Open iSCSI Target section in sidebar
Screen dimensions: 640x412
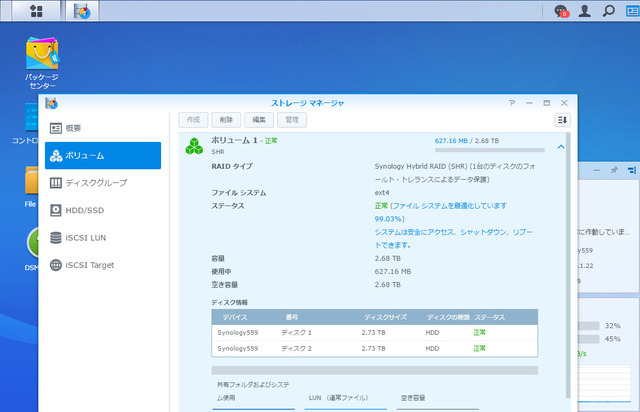[x=103, y=265]
